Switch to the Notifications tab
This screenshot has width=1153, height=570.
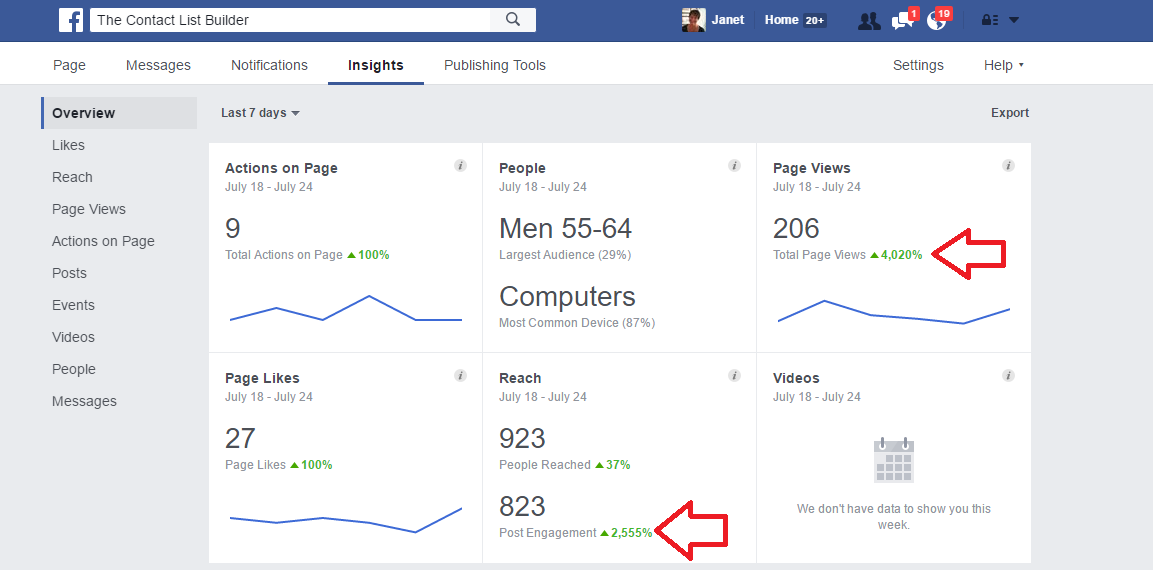coord(269,65)
